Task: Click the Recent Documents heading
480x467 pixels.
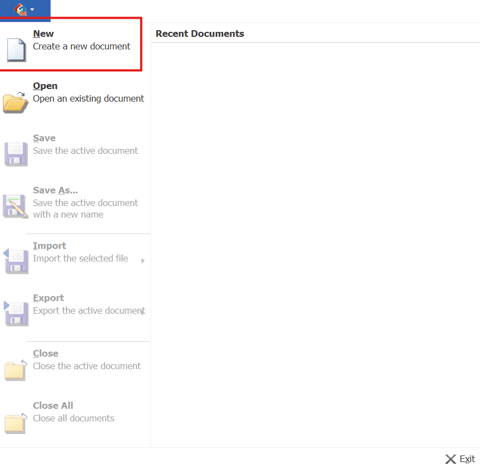Action: tap(200, 34)
